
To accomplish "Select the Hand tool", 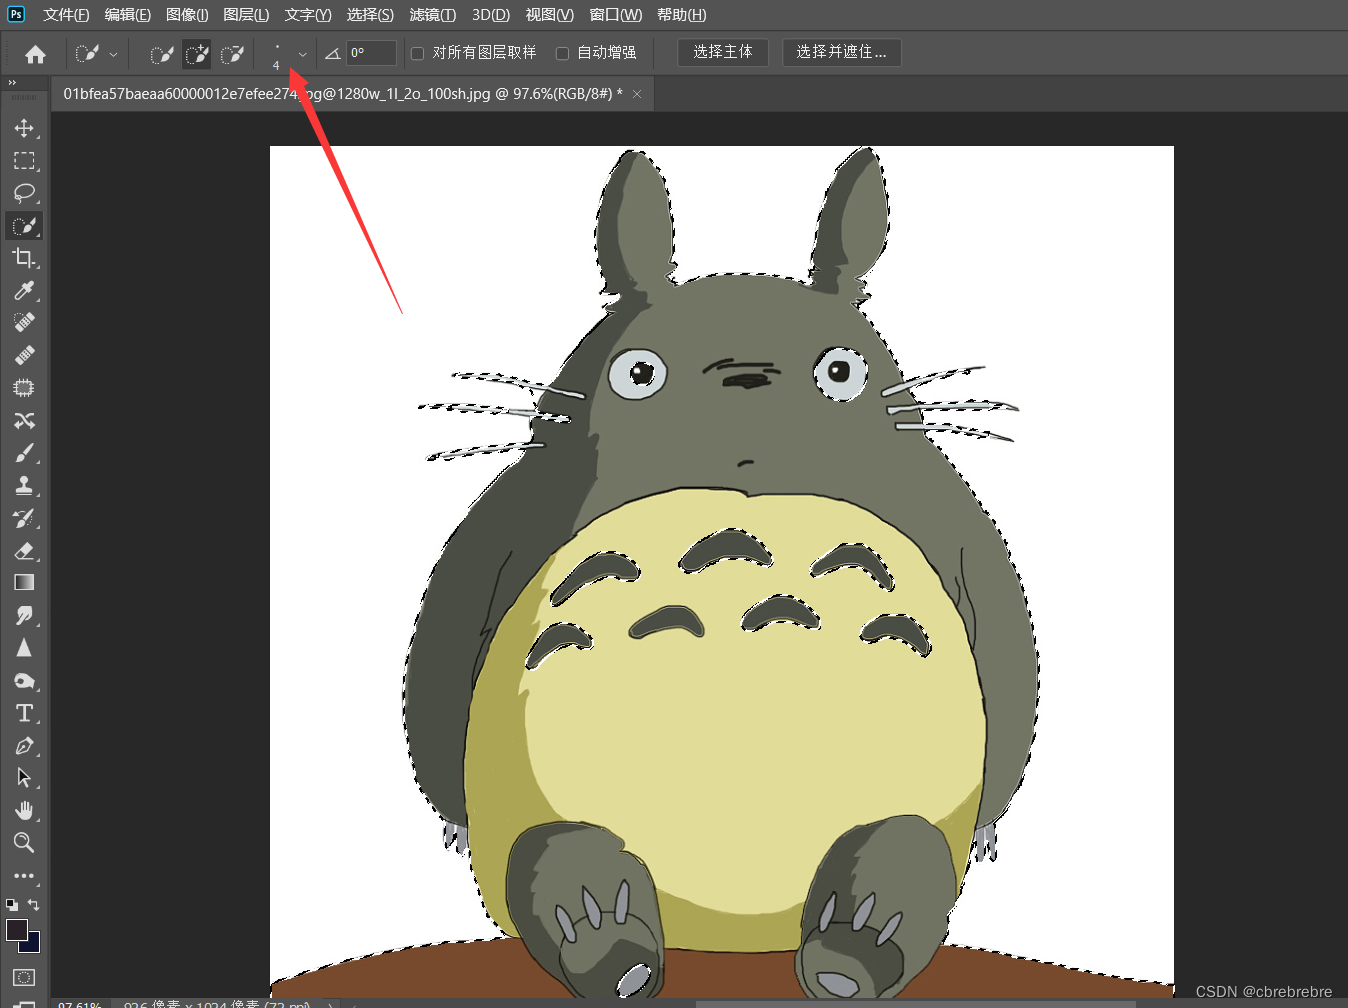I will (24, 810).
